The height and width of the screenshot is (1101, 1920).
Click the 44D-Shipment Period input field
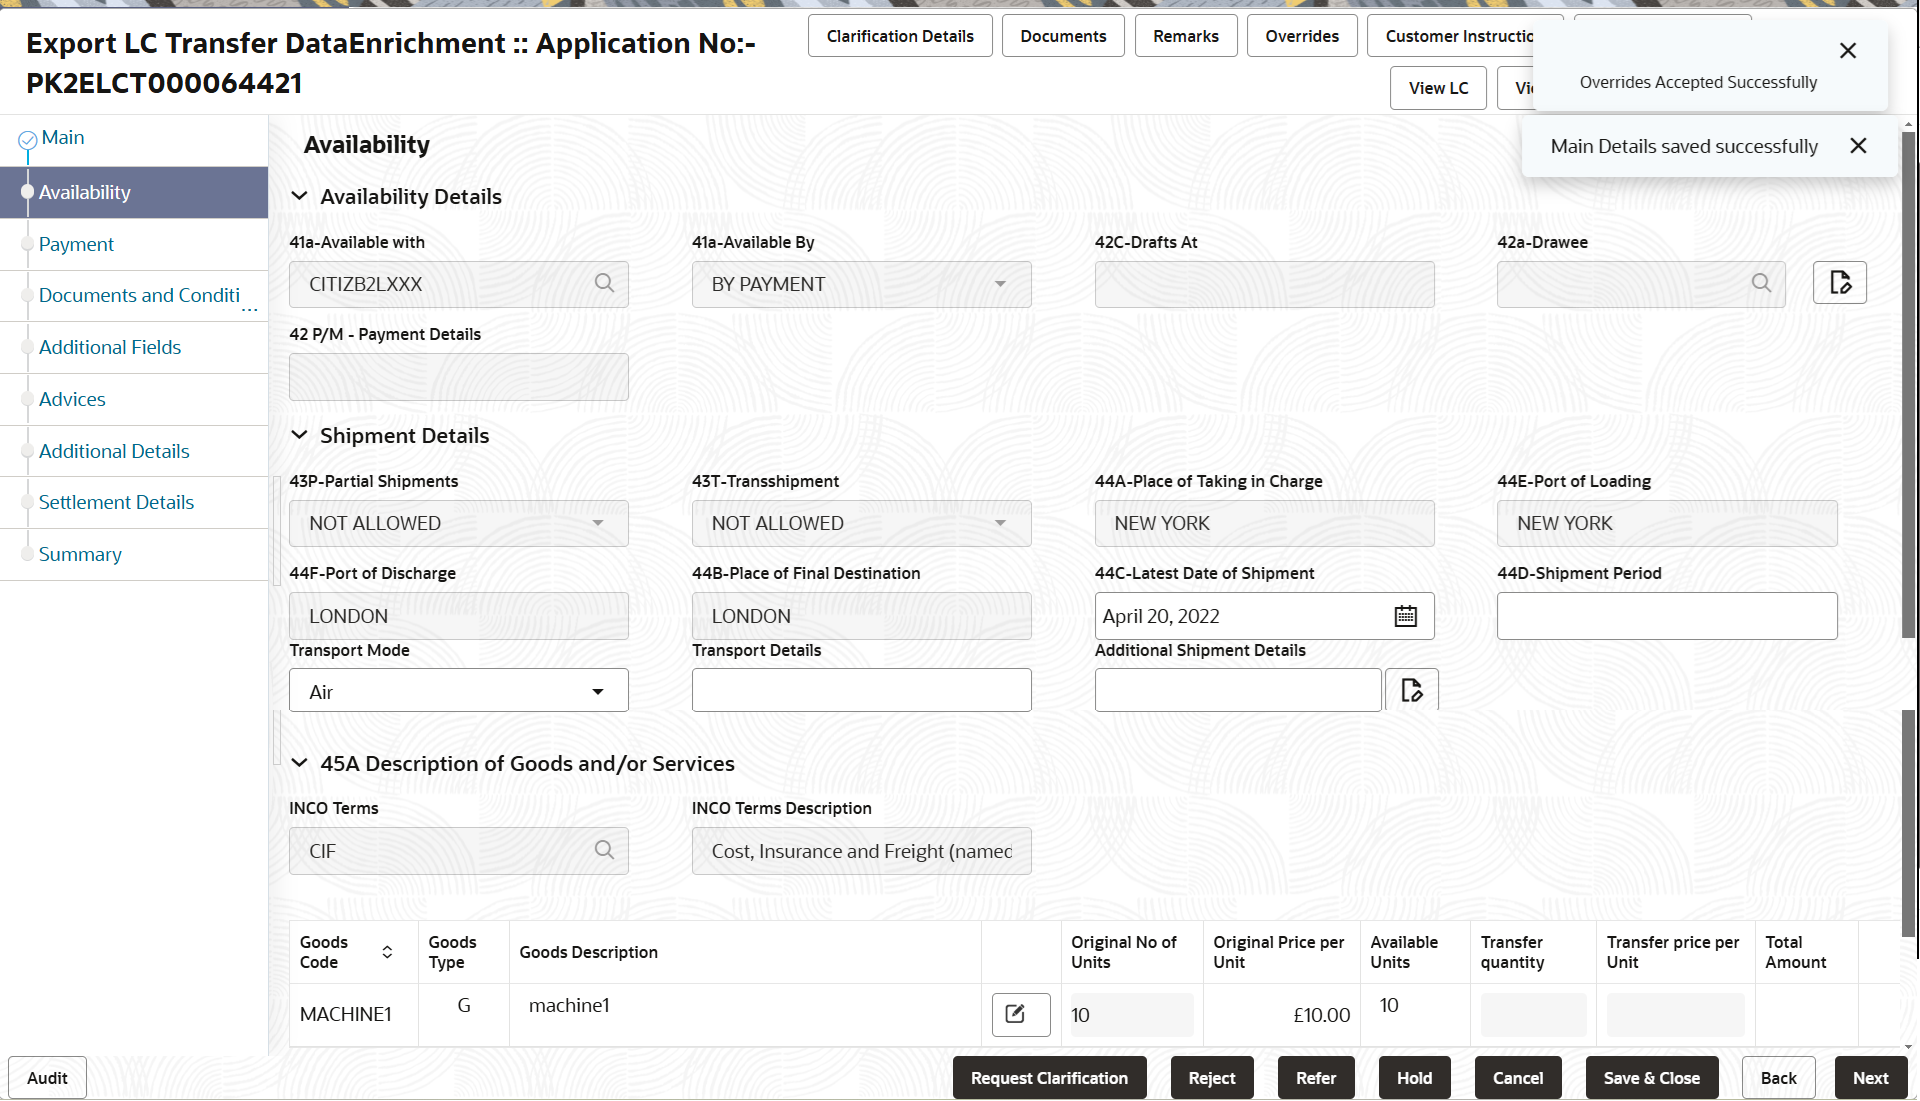click(1666, 616)
